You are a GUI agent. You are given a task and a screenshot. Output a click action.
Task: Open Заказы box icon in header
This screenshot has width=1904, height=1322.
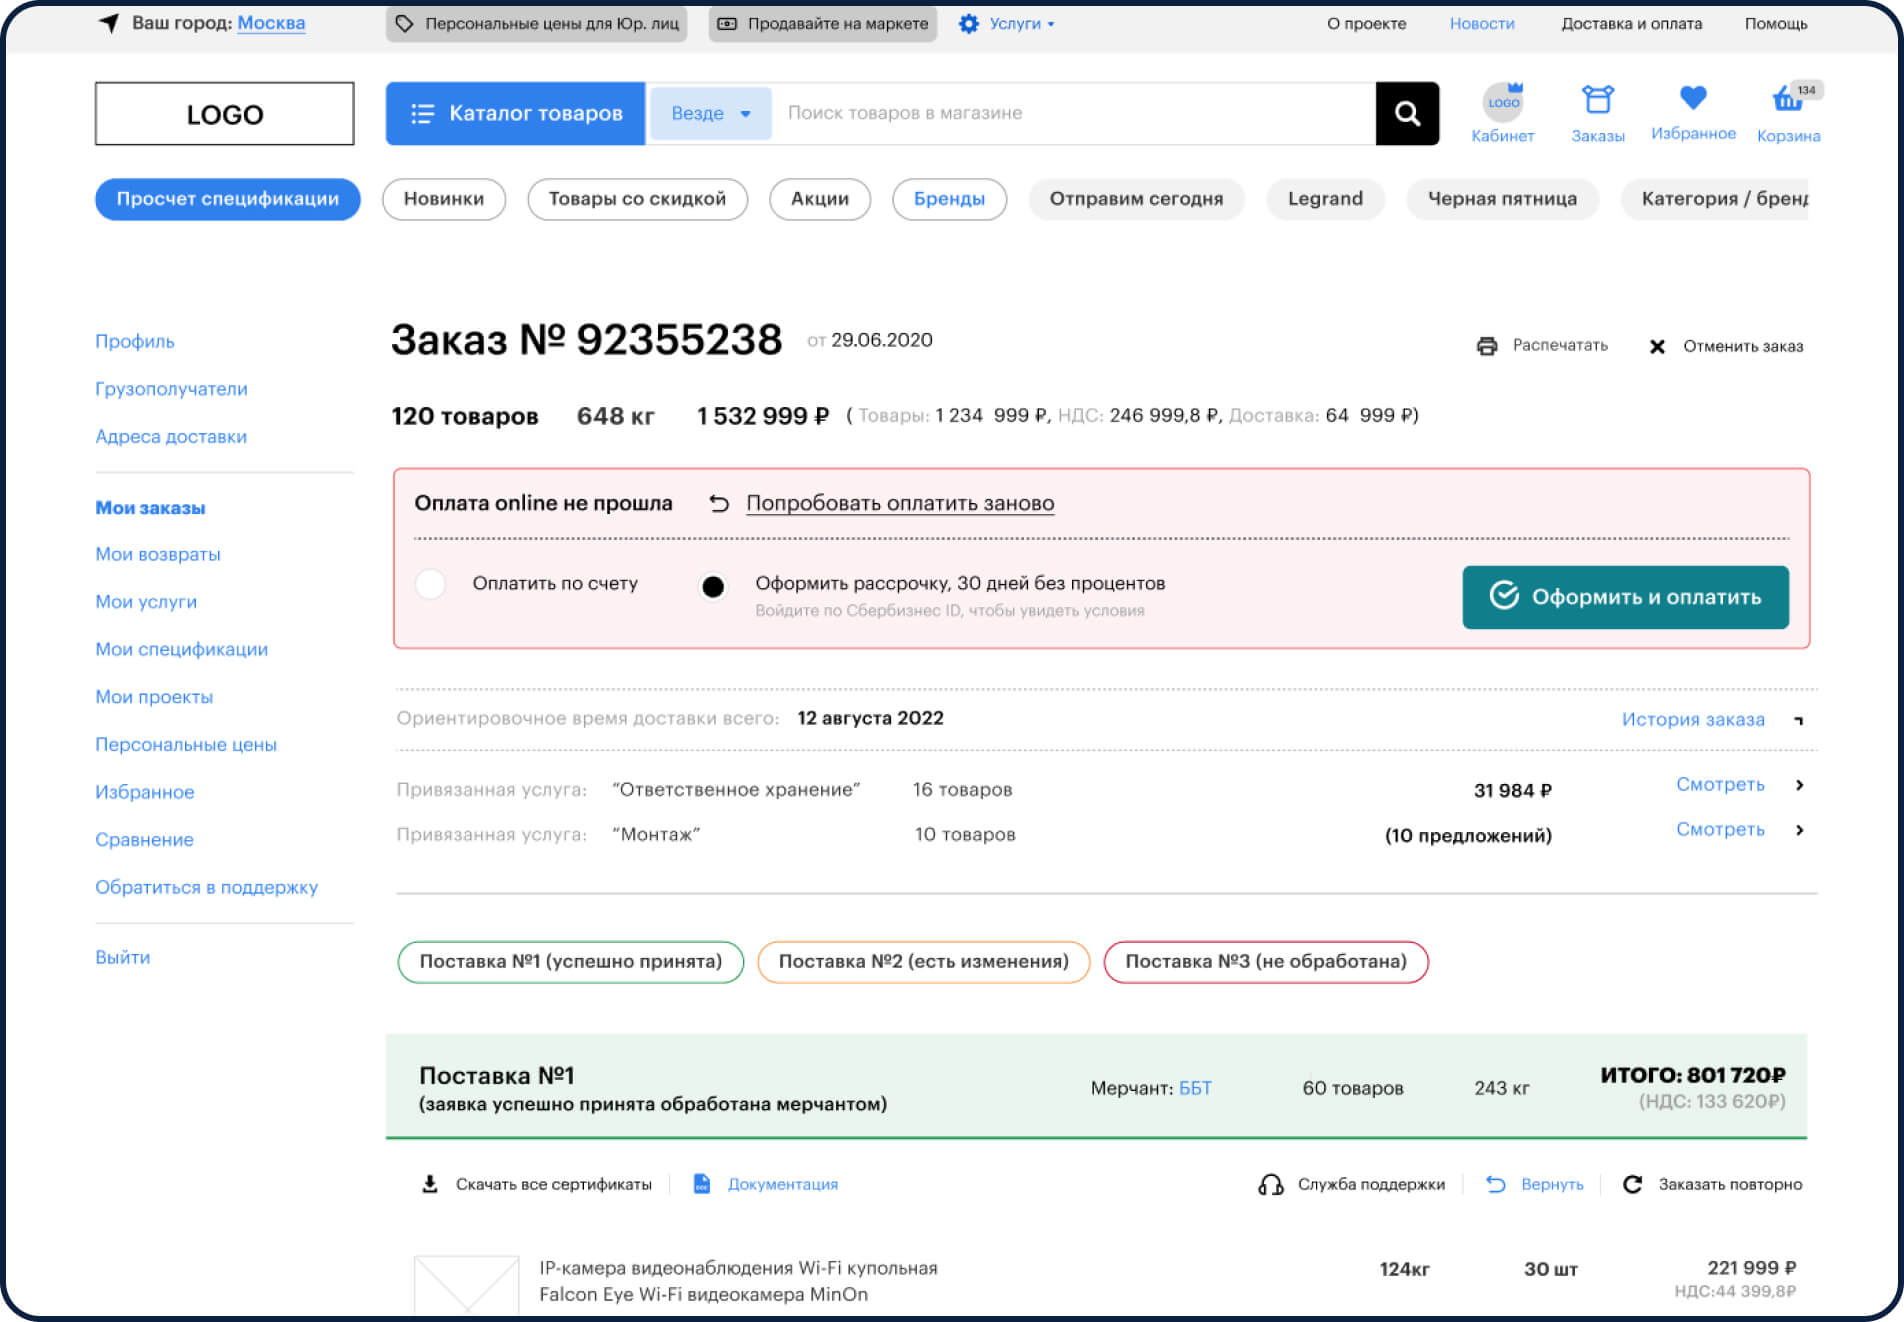[1597, 100]
